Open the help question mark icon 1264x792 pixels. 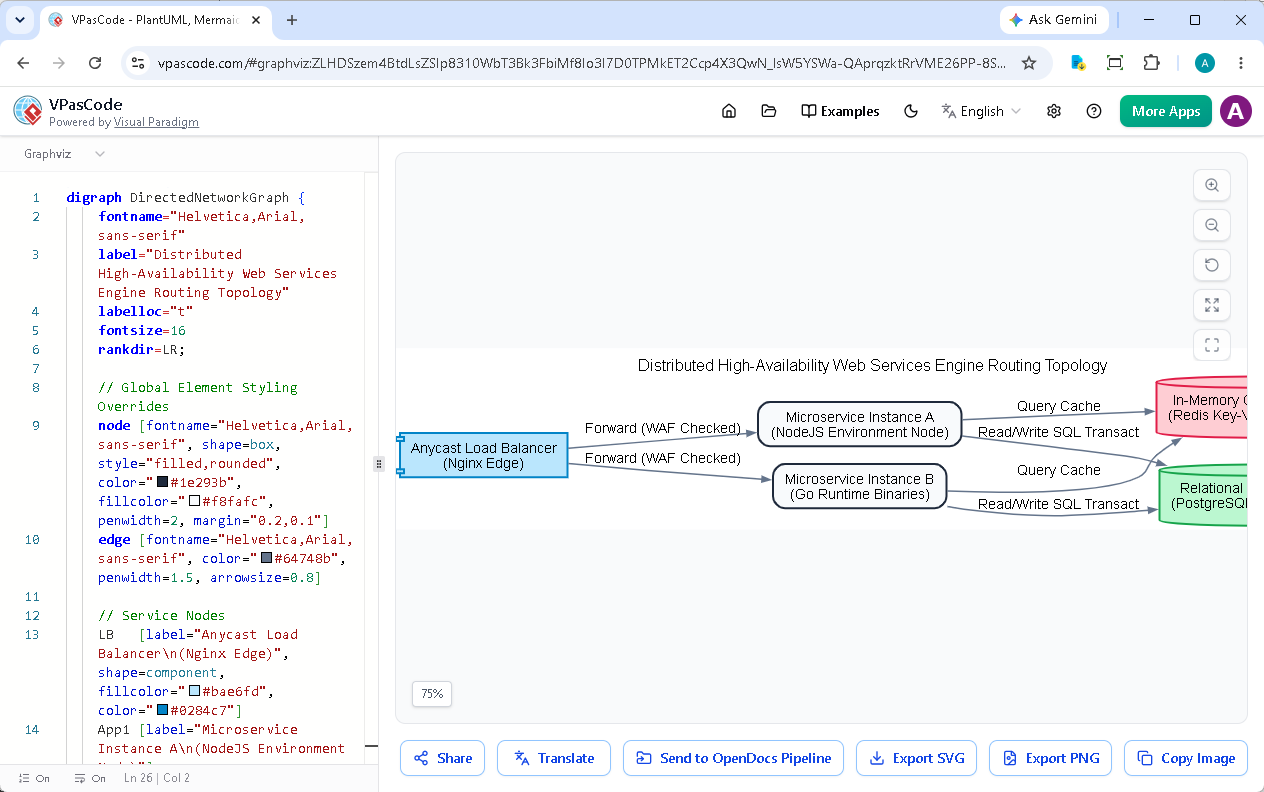[1094, 111]
